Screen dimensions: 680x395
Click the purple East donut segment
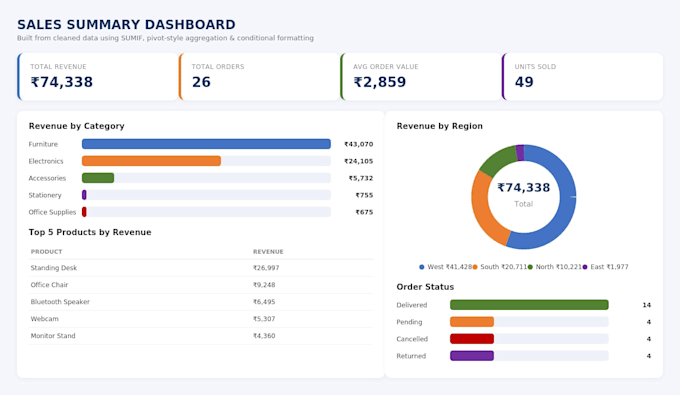(520, 153)
